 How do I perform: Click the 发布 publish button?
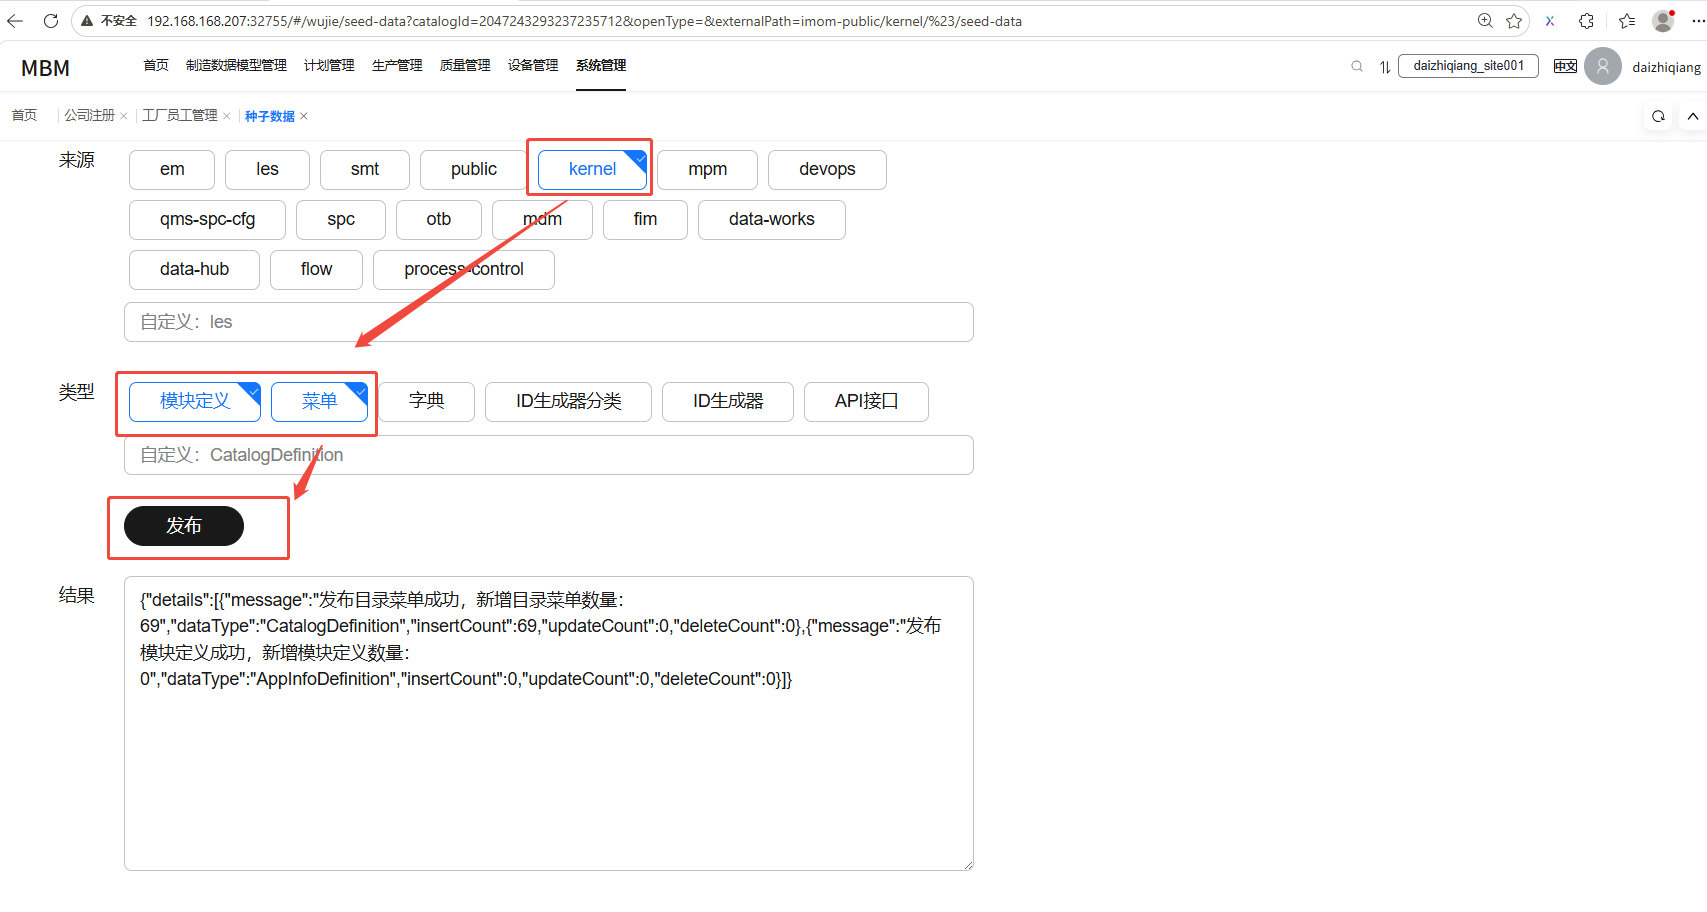(x=184, y=526)
